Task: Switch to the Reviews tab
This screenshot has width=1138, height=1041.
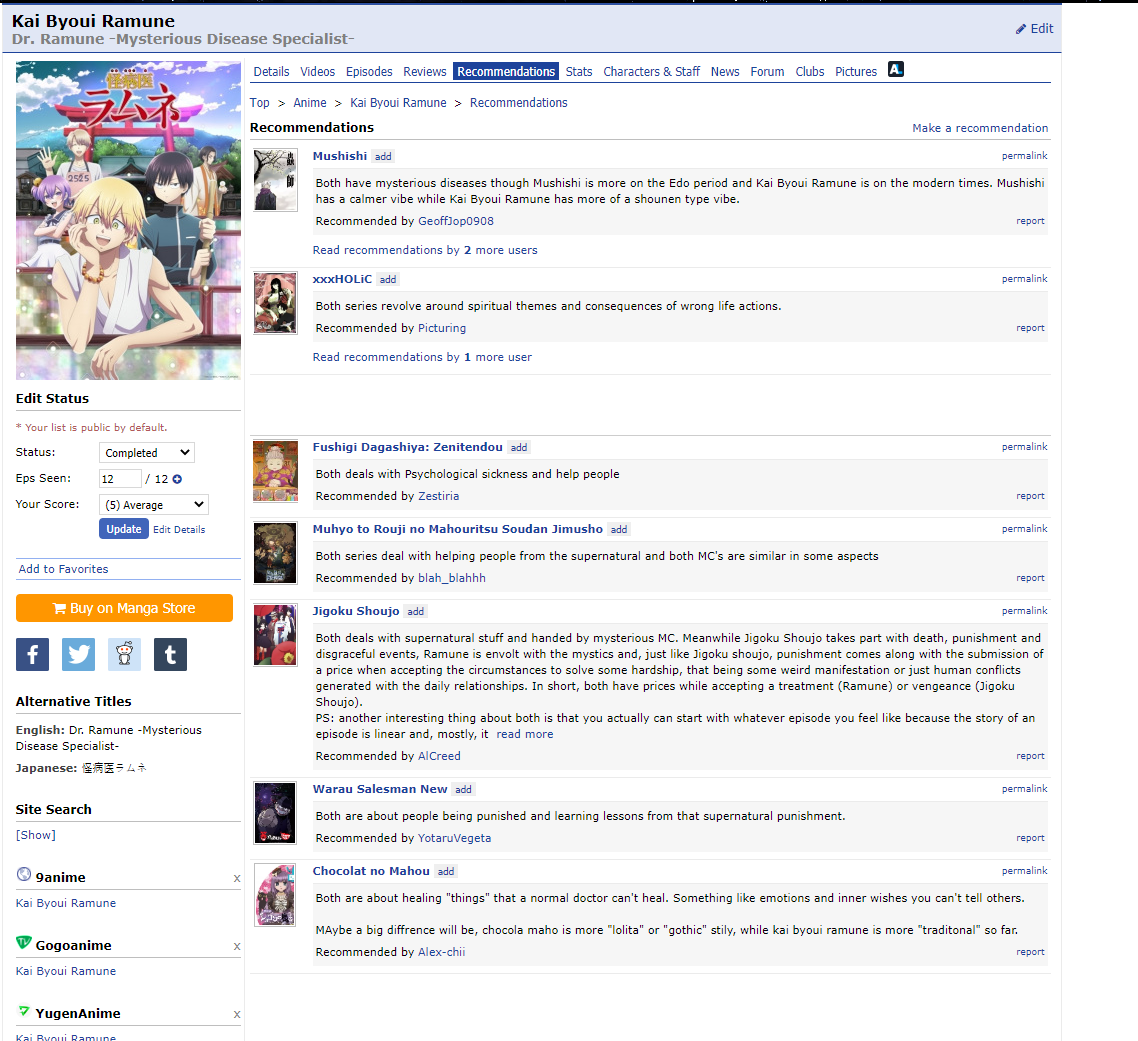Action: pos(425,72)
